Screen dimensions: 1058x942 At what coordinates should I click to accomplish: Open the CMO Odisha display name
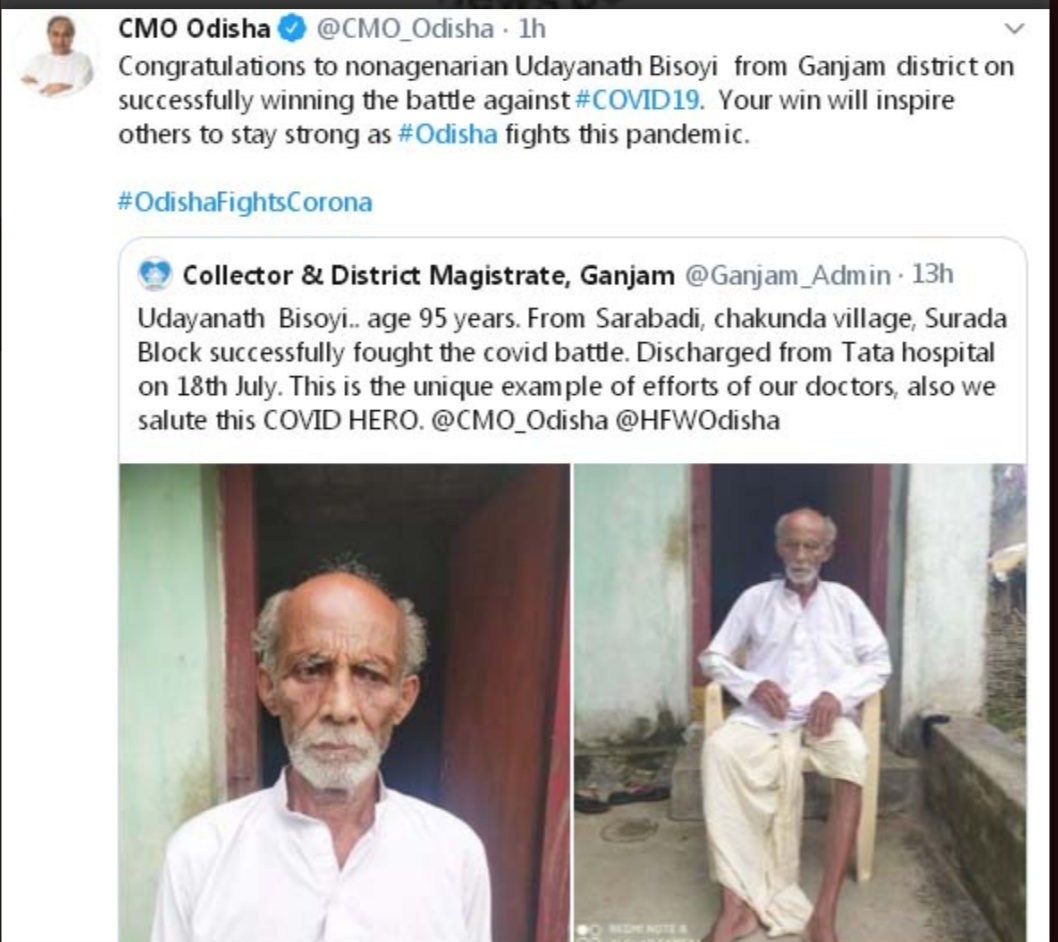[194, 29]
